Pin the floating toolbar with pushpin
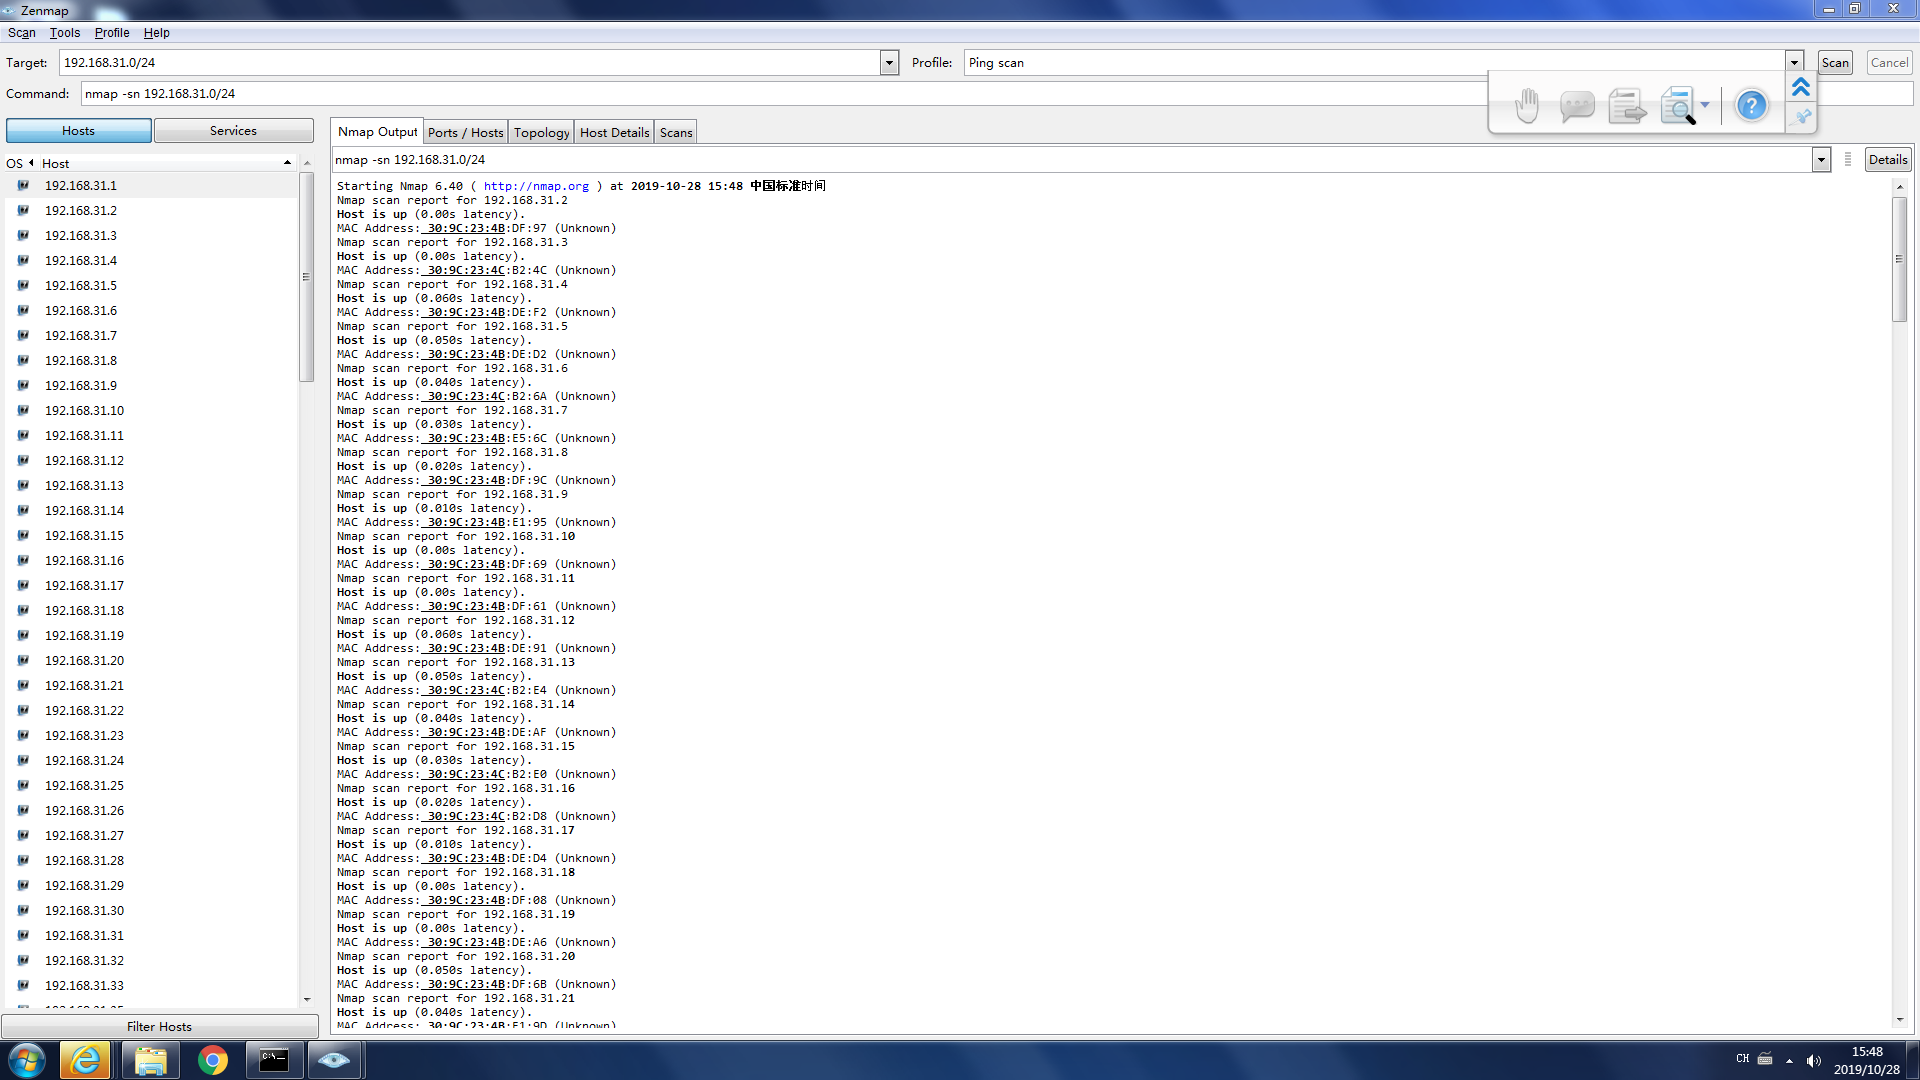 [1801, 117]
